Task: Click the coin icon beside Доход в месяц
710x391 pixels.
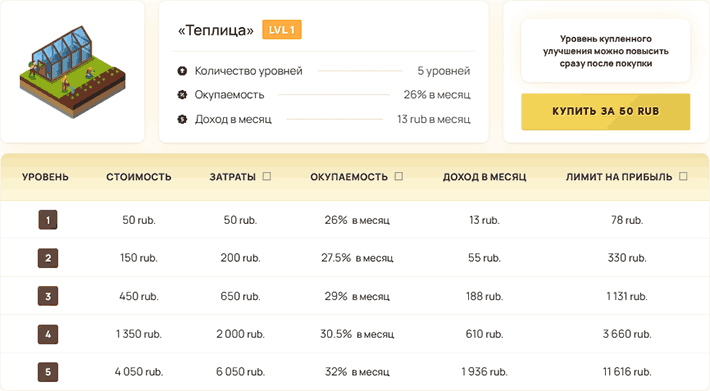Action: tap(182, 119)
